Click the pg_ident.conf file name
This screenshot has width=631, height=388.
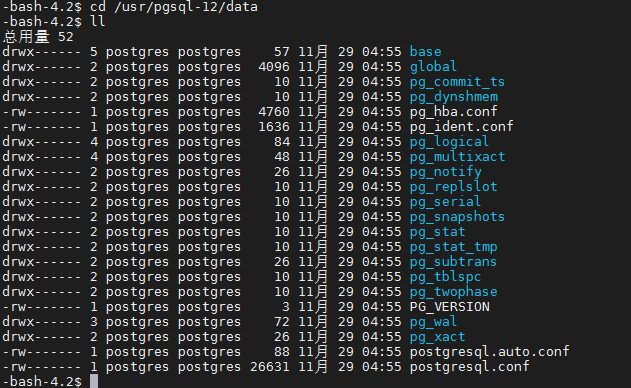[x=462, y=127]
